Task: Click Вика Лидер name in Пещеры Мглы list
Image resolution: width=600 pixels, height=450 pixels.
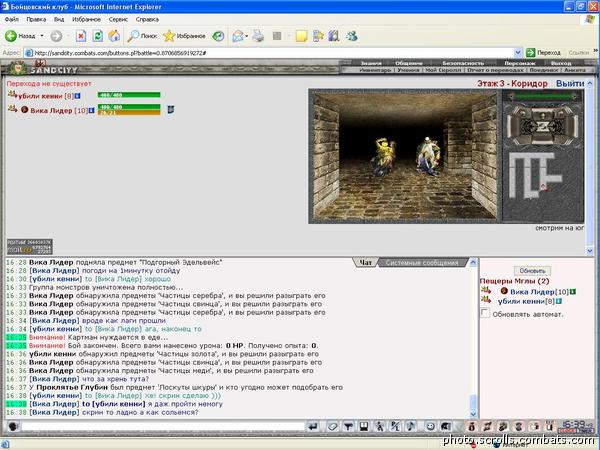Action: click(x=532, y=292)
